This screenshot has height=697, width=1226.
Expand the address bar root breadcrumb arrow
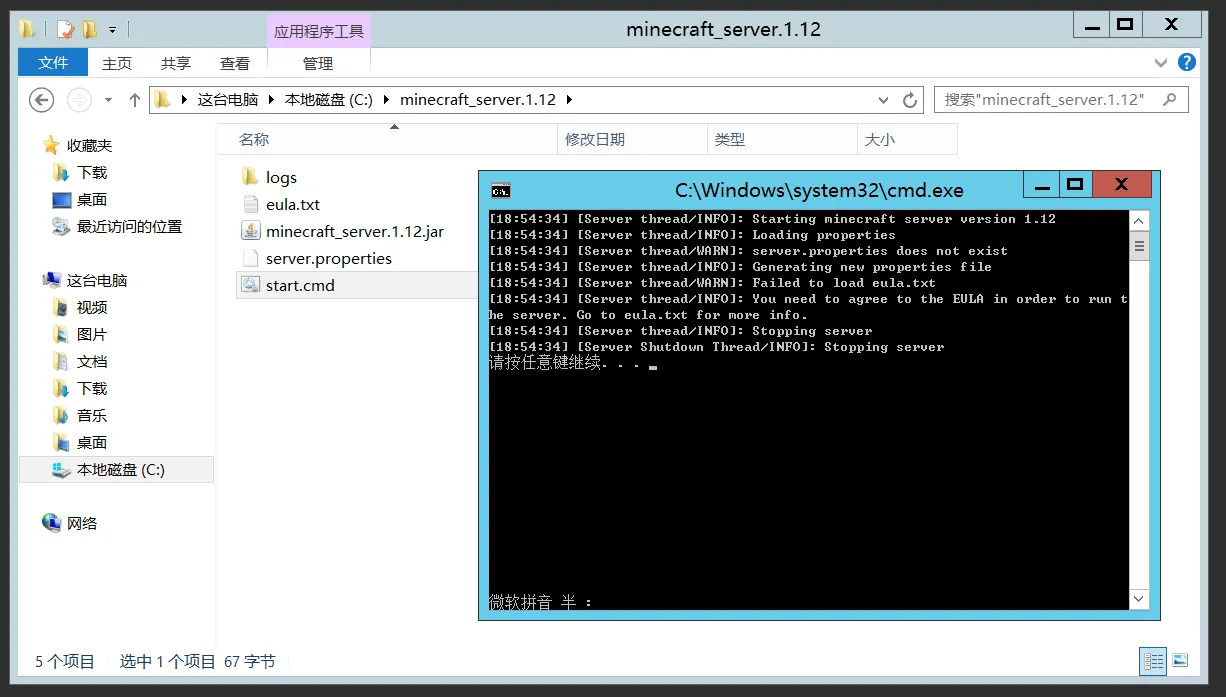coord(184,100)
